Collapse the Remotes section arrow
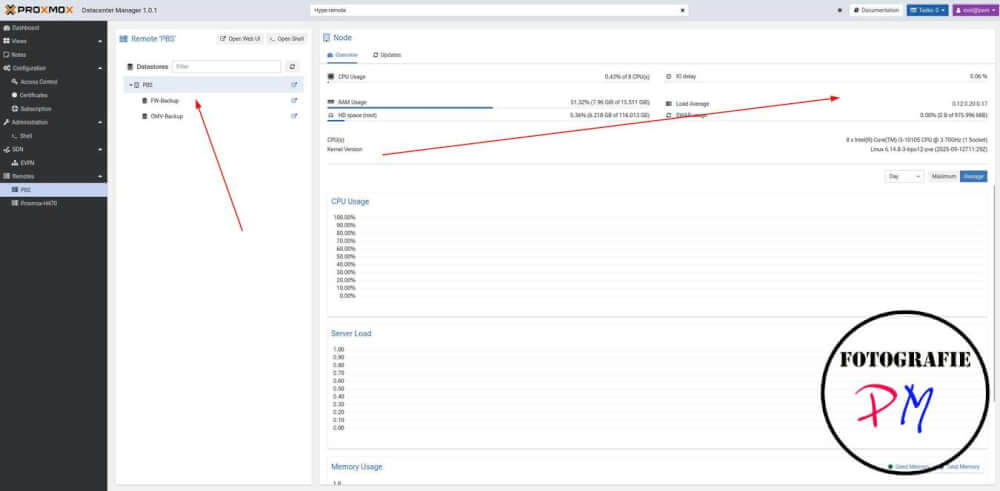The width and height of the screenshot is (1000, 491). click(x=100, y=176)
